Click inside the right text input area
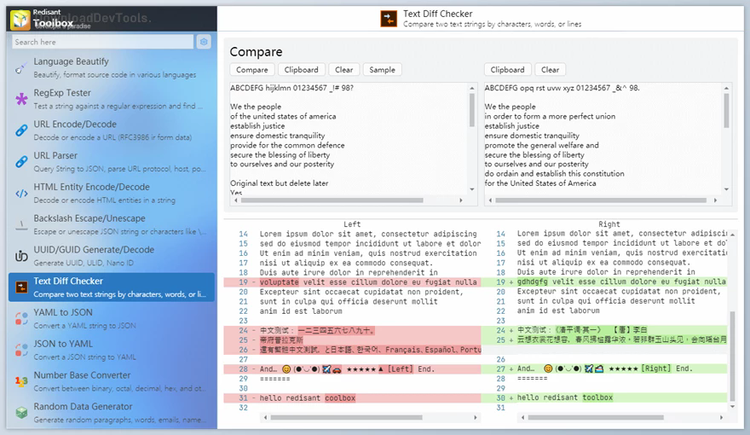The height and width of the screenshot is (435, 750). click(x=603, y=139)
